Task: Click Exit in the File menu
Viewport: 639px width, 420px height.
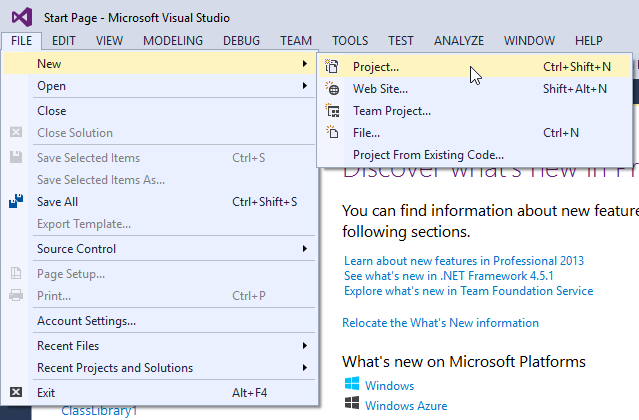Action: tap(160, 392)
